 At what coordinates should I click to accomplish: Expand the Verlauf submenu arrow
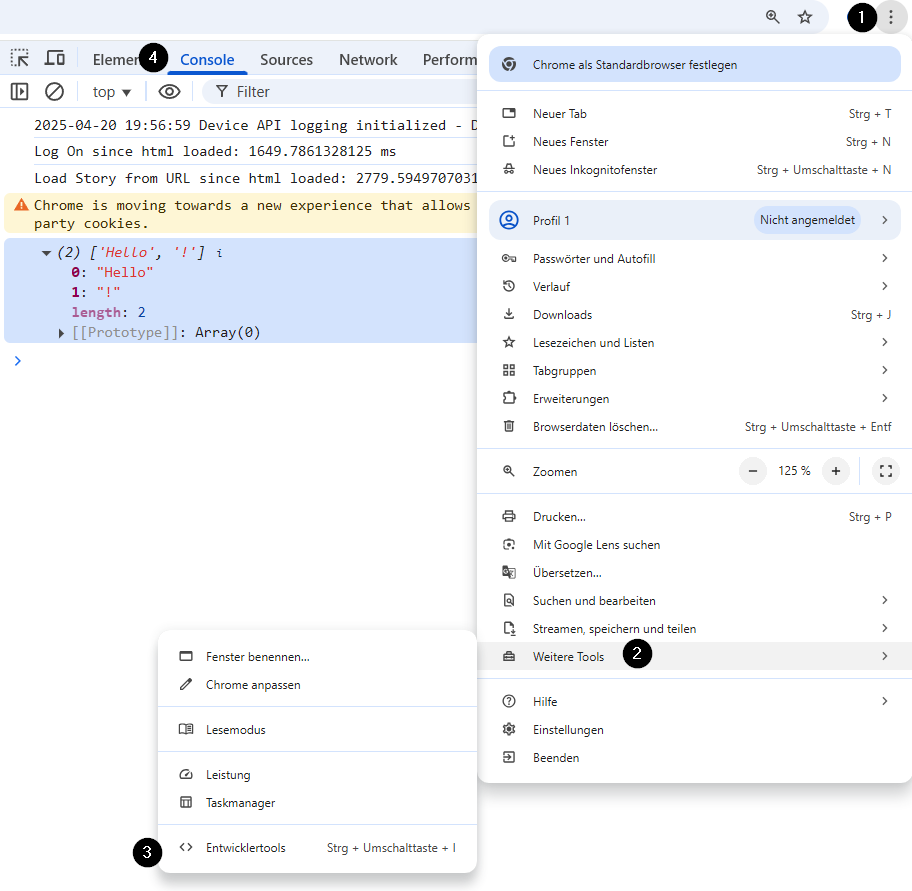tap(885, 286)
